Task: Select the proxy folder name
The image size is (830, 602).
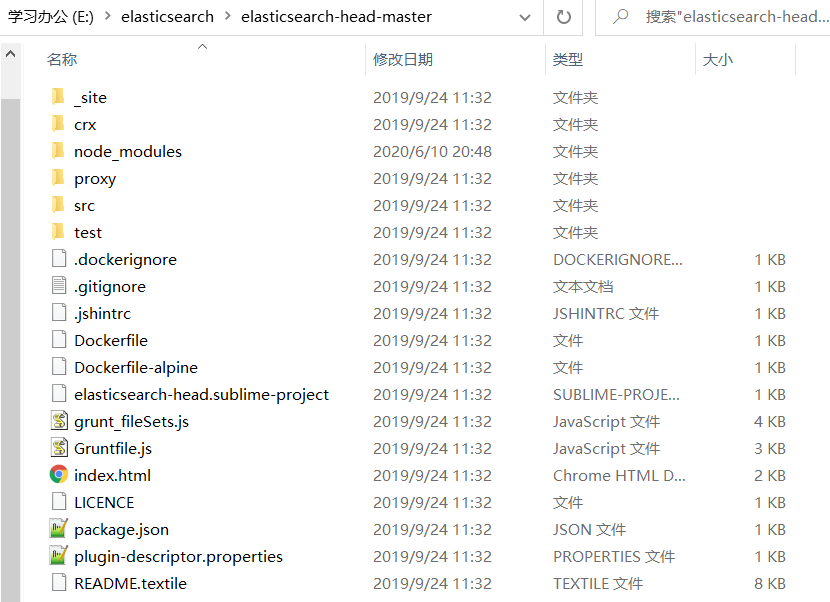Action: 95,179
